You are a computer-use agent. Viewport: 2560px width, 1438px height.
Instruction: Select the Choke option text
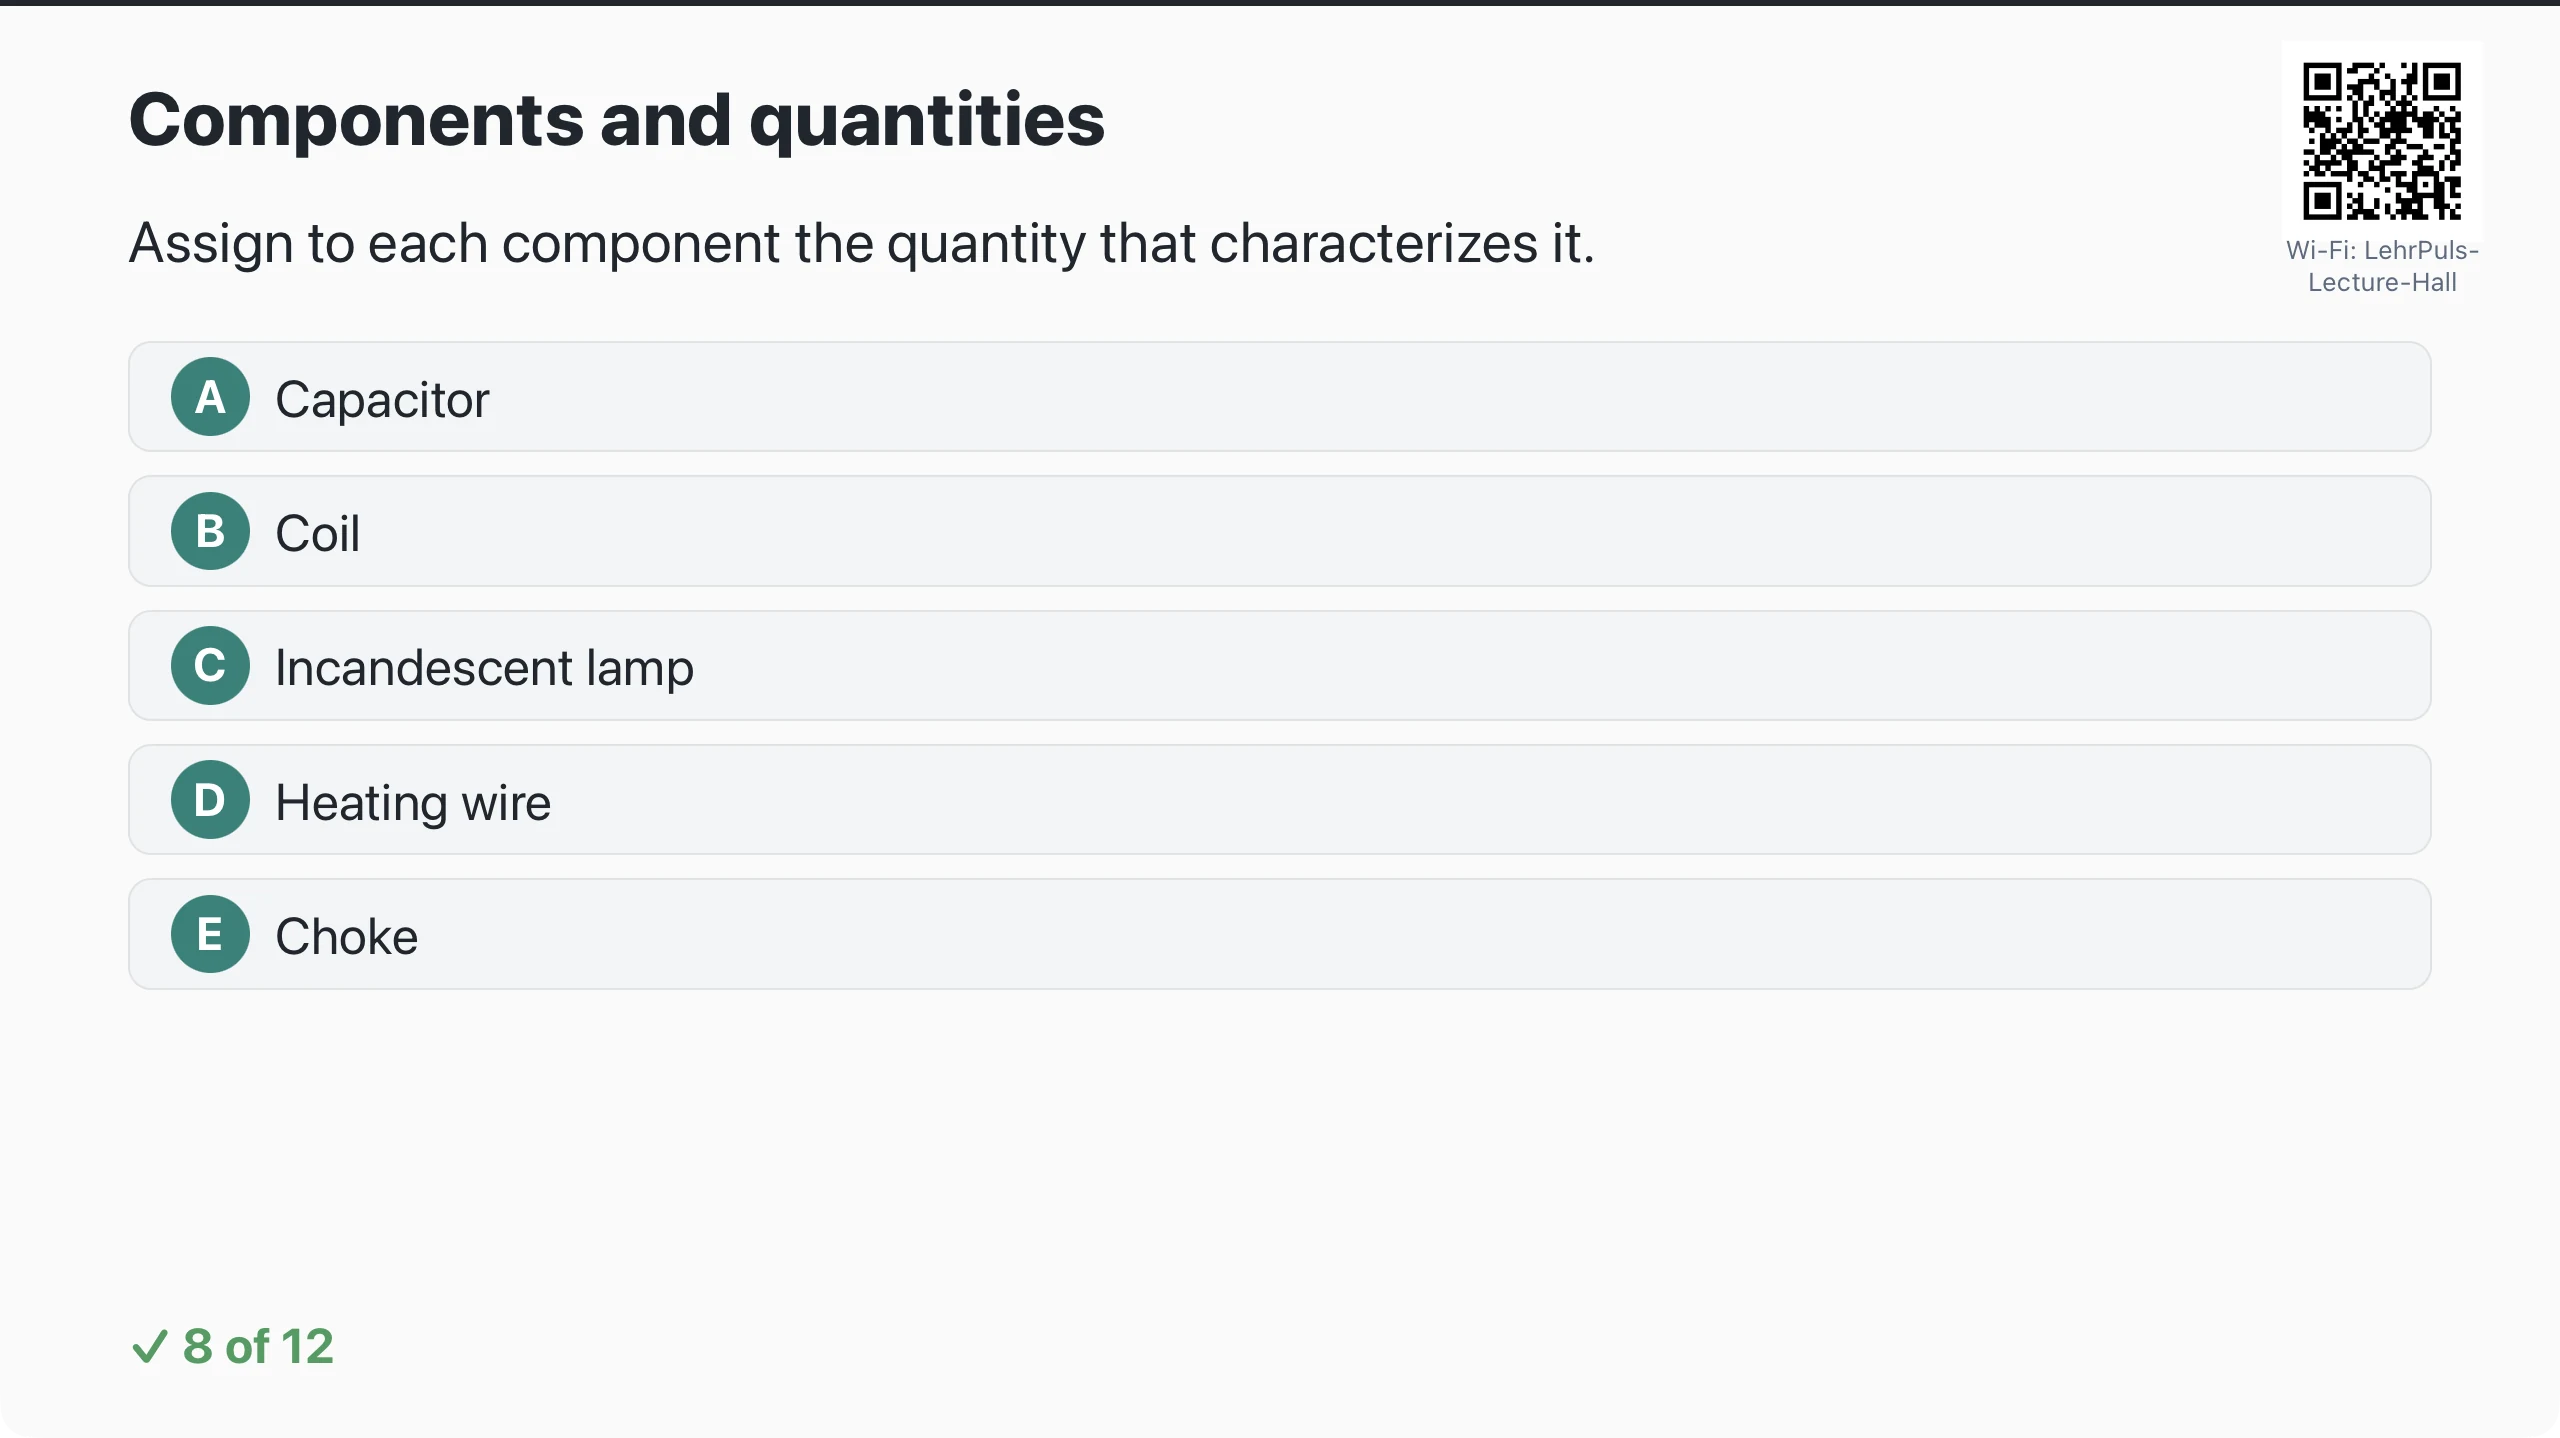pyautogui.click(x=346, y=936)
